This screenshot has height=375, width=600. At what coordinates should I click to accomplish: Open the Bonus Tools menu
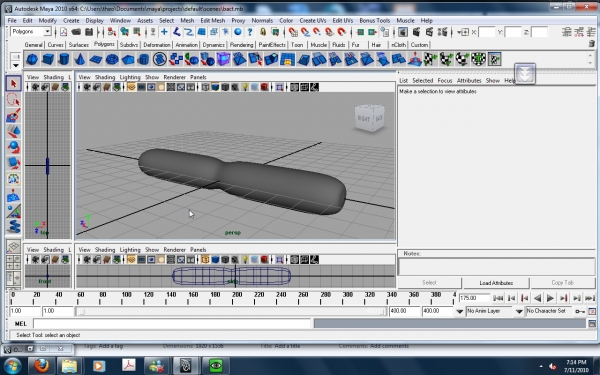pyautogui.click(x=375, y=21)
